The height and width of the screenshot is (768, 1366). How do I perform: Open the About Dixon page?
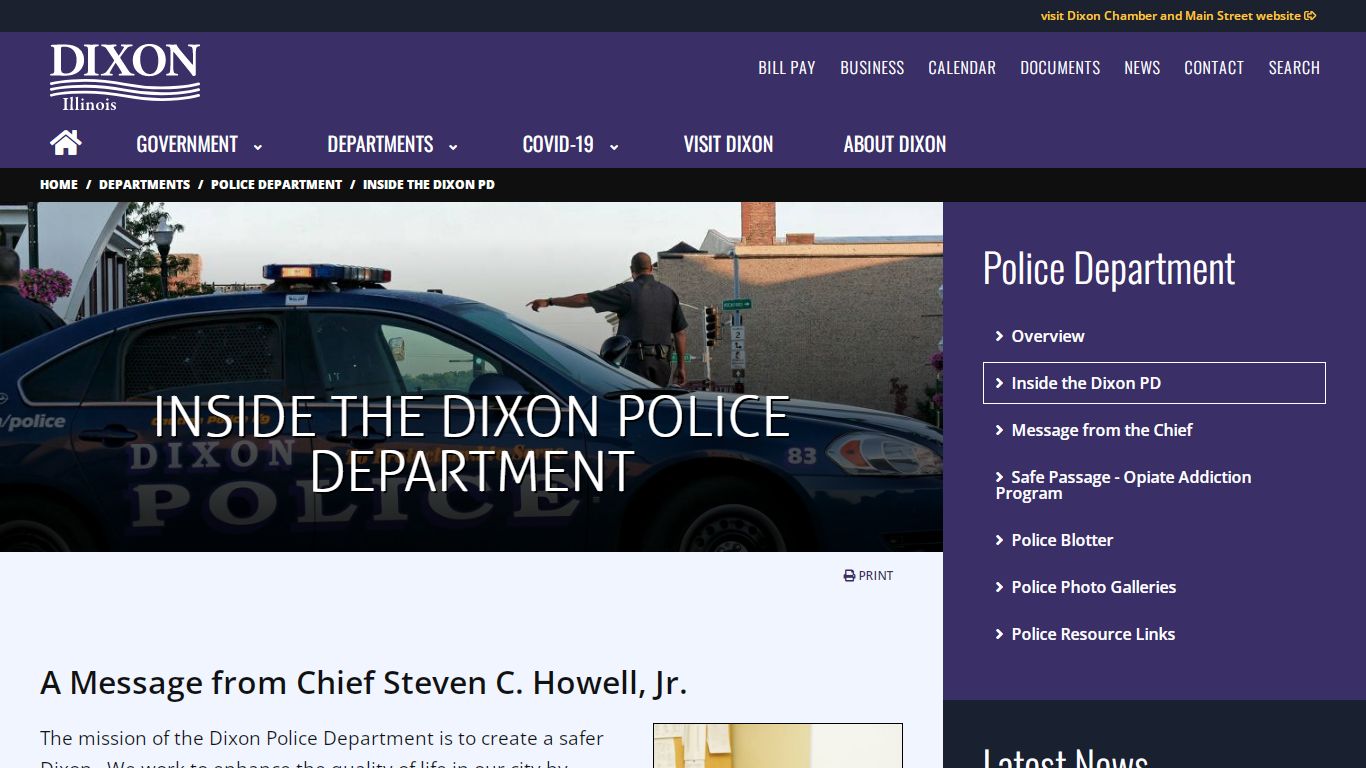point(894,144)
